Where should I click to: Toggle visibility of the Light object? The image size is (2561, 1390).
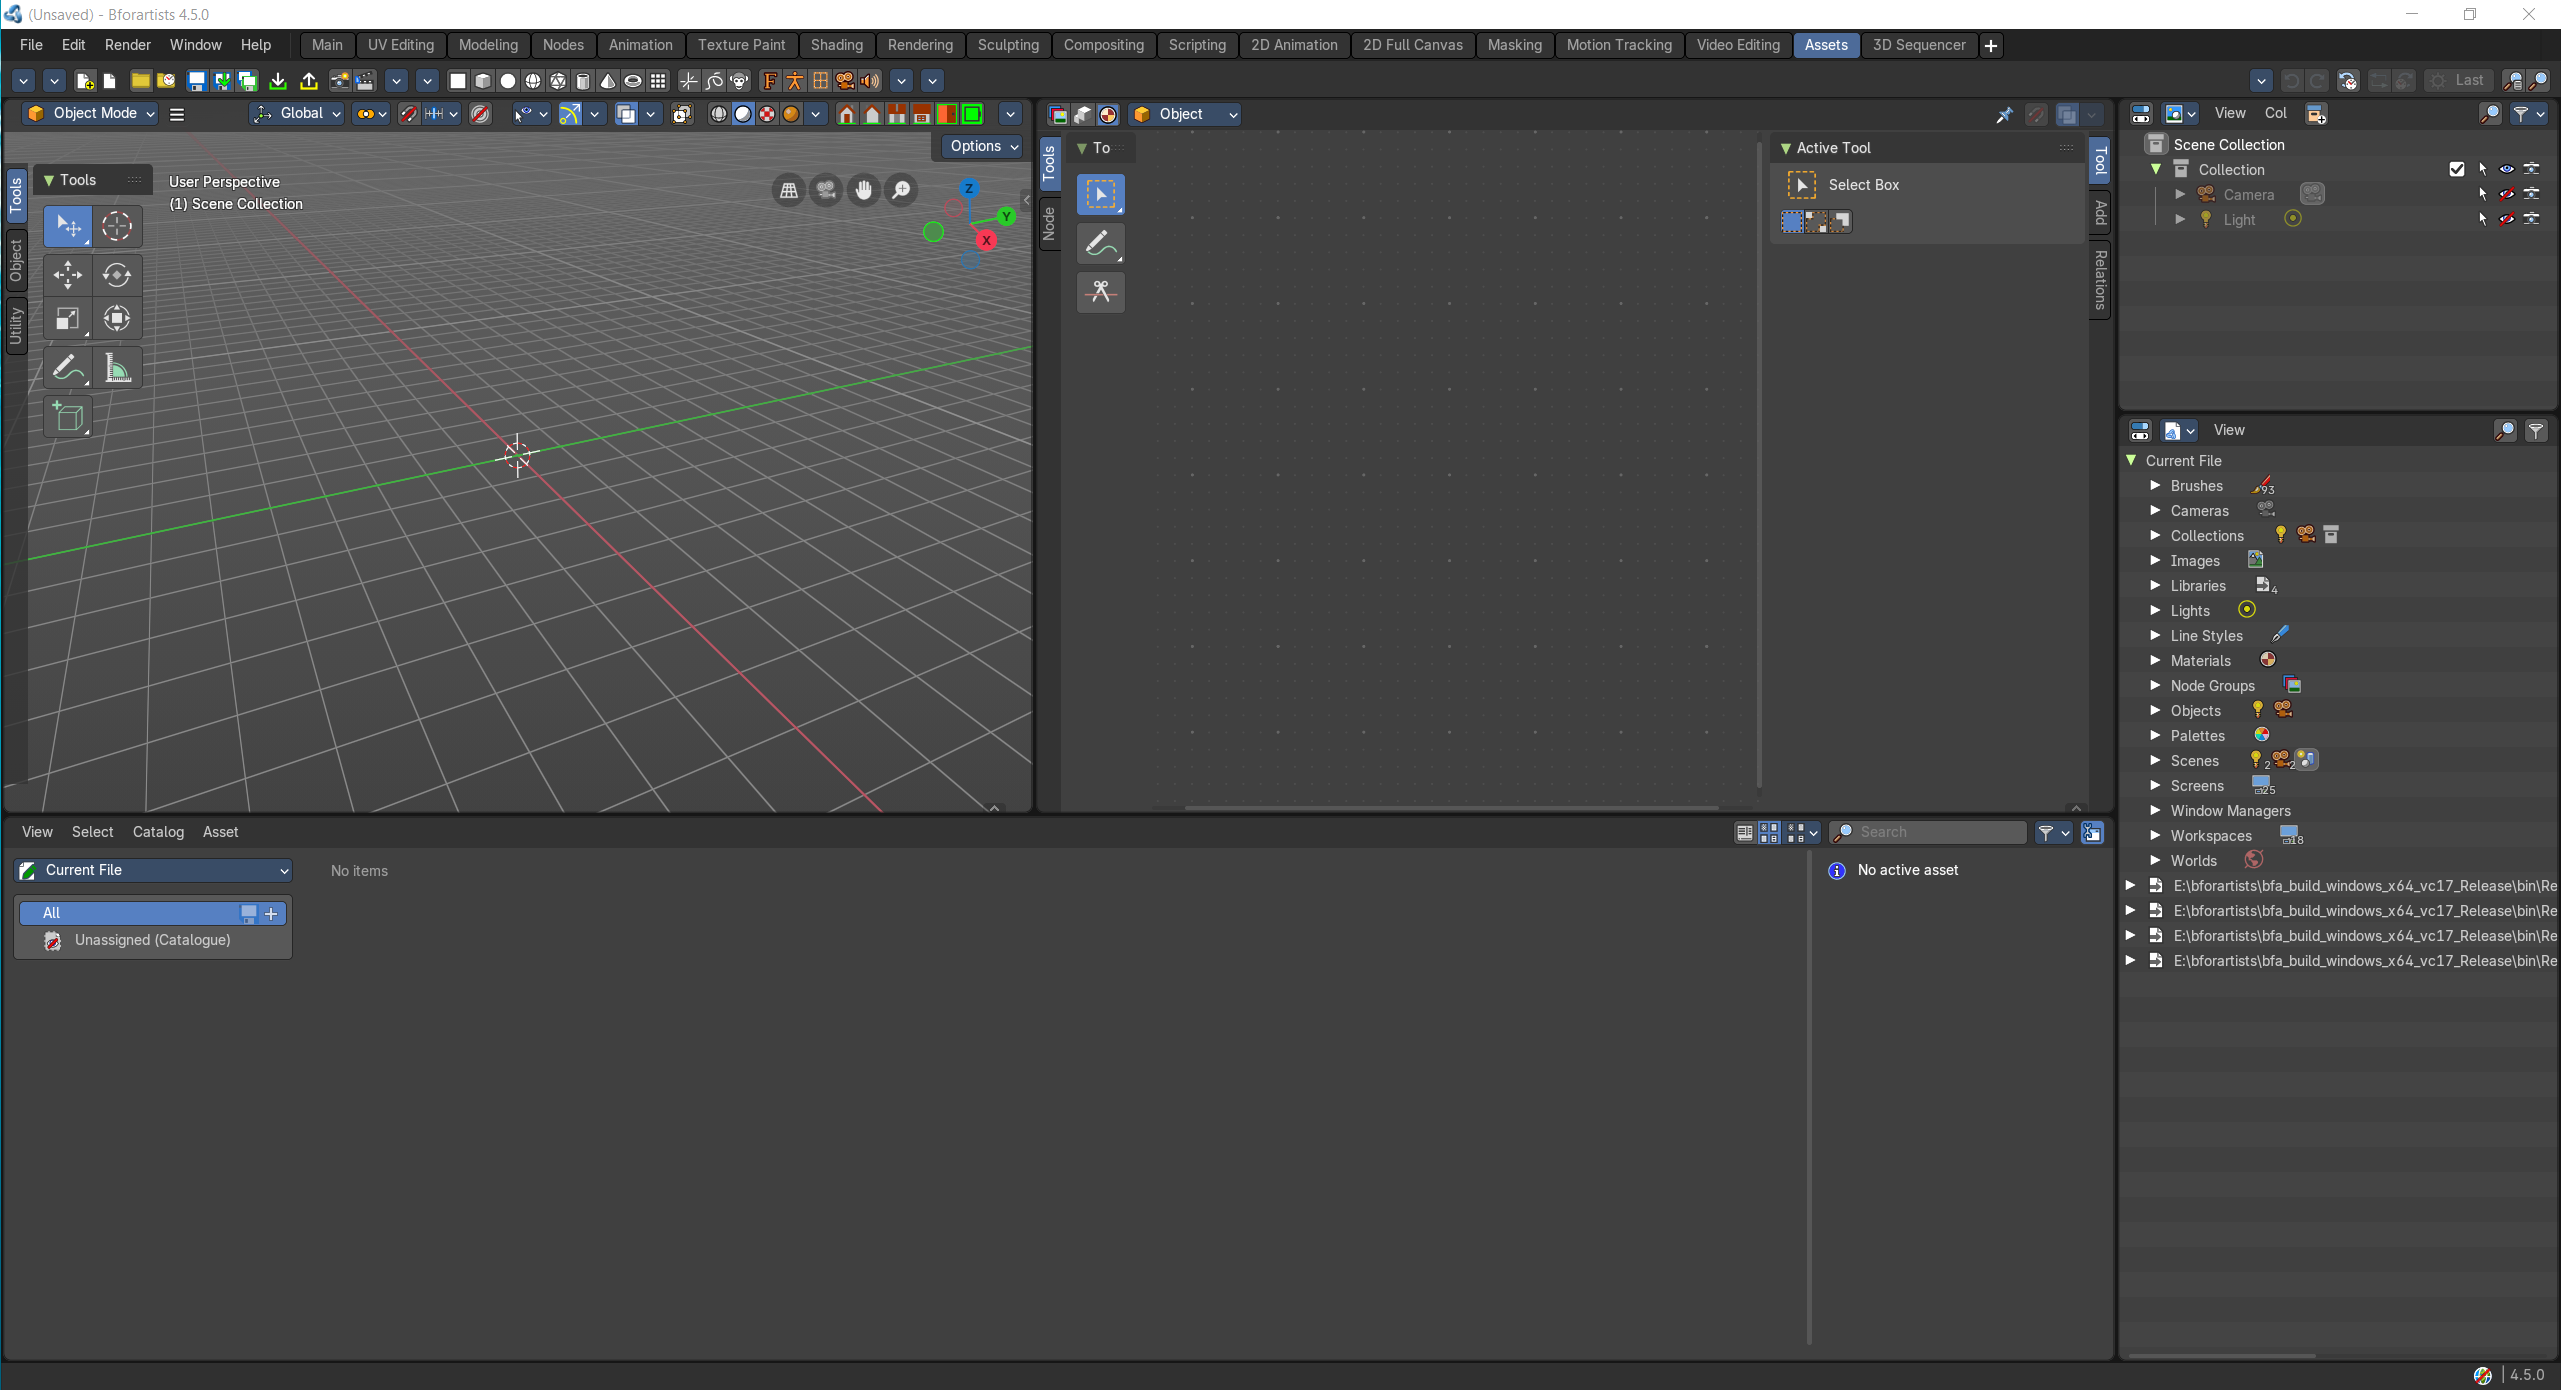click(x=2507, y=219)
